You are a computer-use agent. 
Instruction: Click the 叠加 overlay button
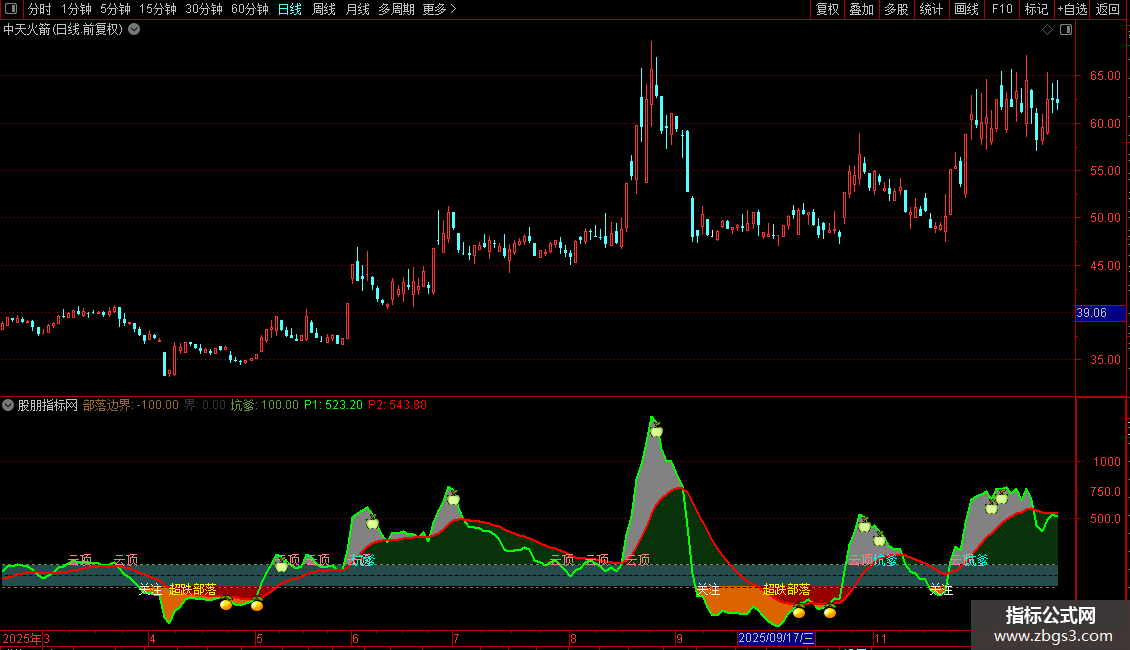(x=861, y=9)
